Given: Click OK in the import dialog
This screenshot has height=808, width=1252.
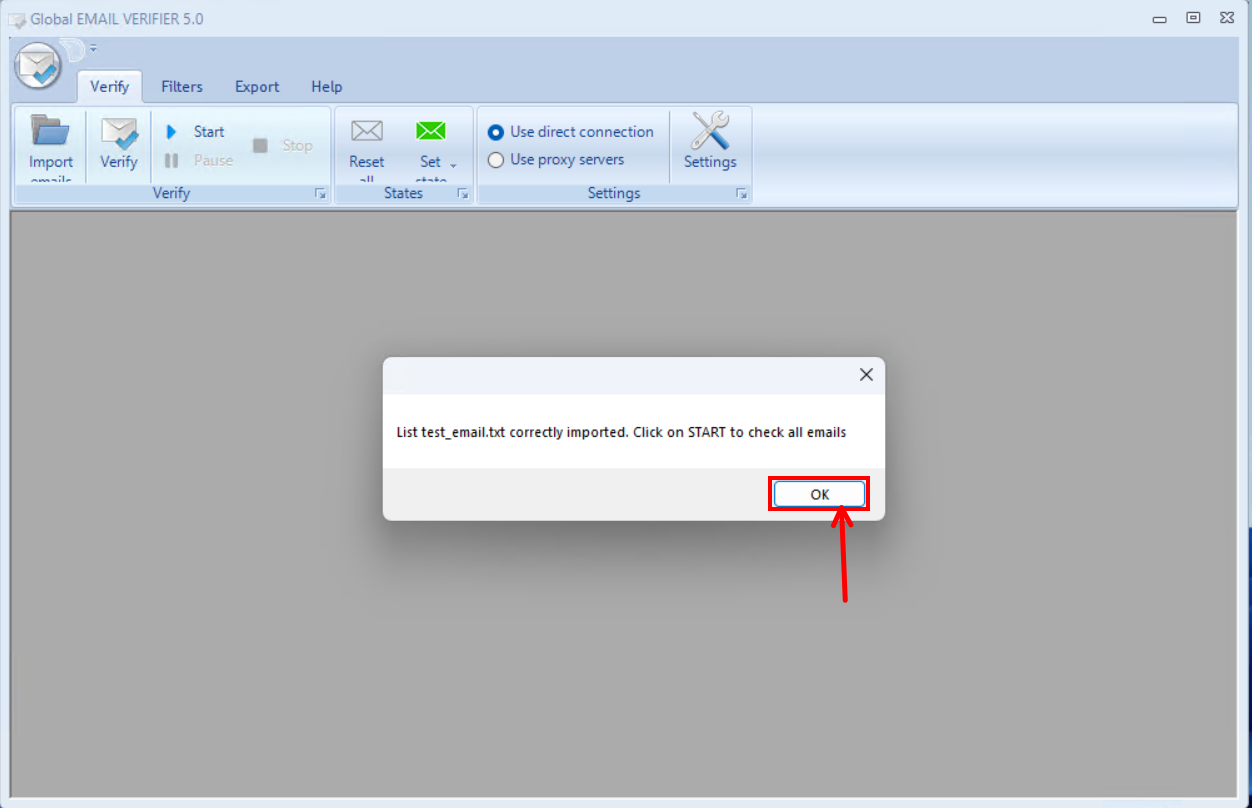Looking at the screenshot, I should [819, 494].
